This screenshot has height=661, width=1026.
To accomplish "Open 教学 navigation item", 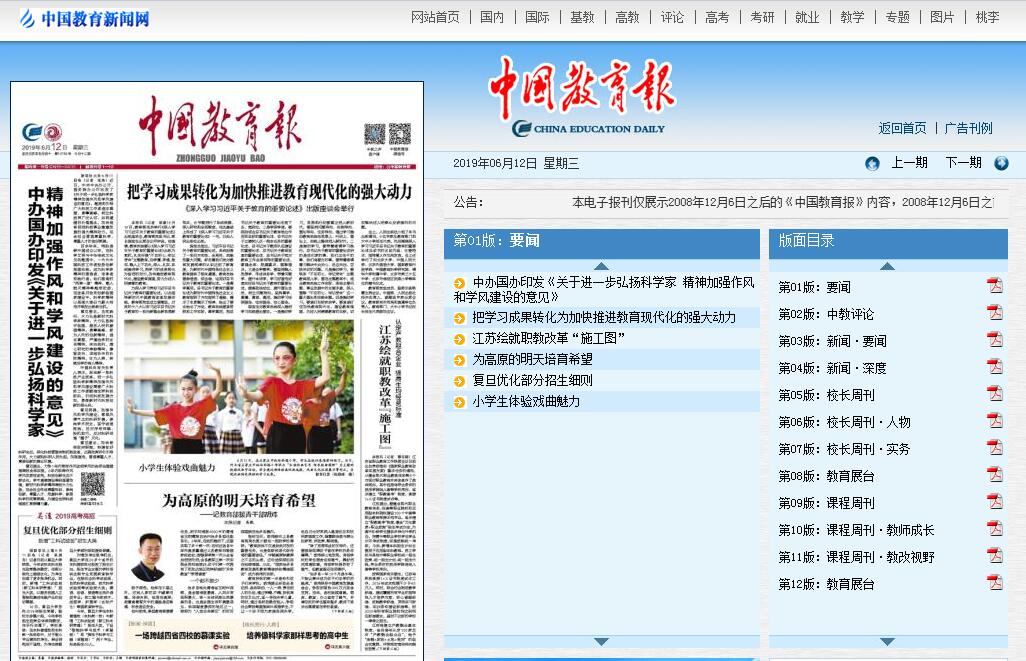I will point(852,17).
